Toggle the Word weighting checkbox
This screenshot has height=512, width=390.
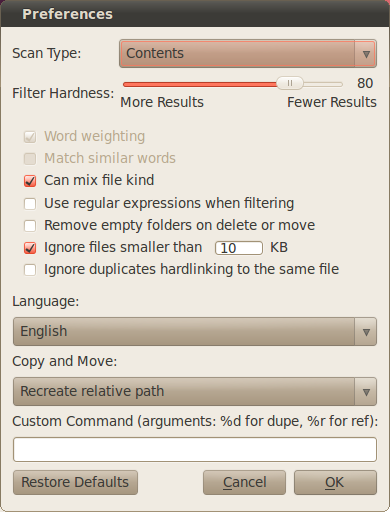point(30,137)
